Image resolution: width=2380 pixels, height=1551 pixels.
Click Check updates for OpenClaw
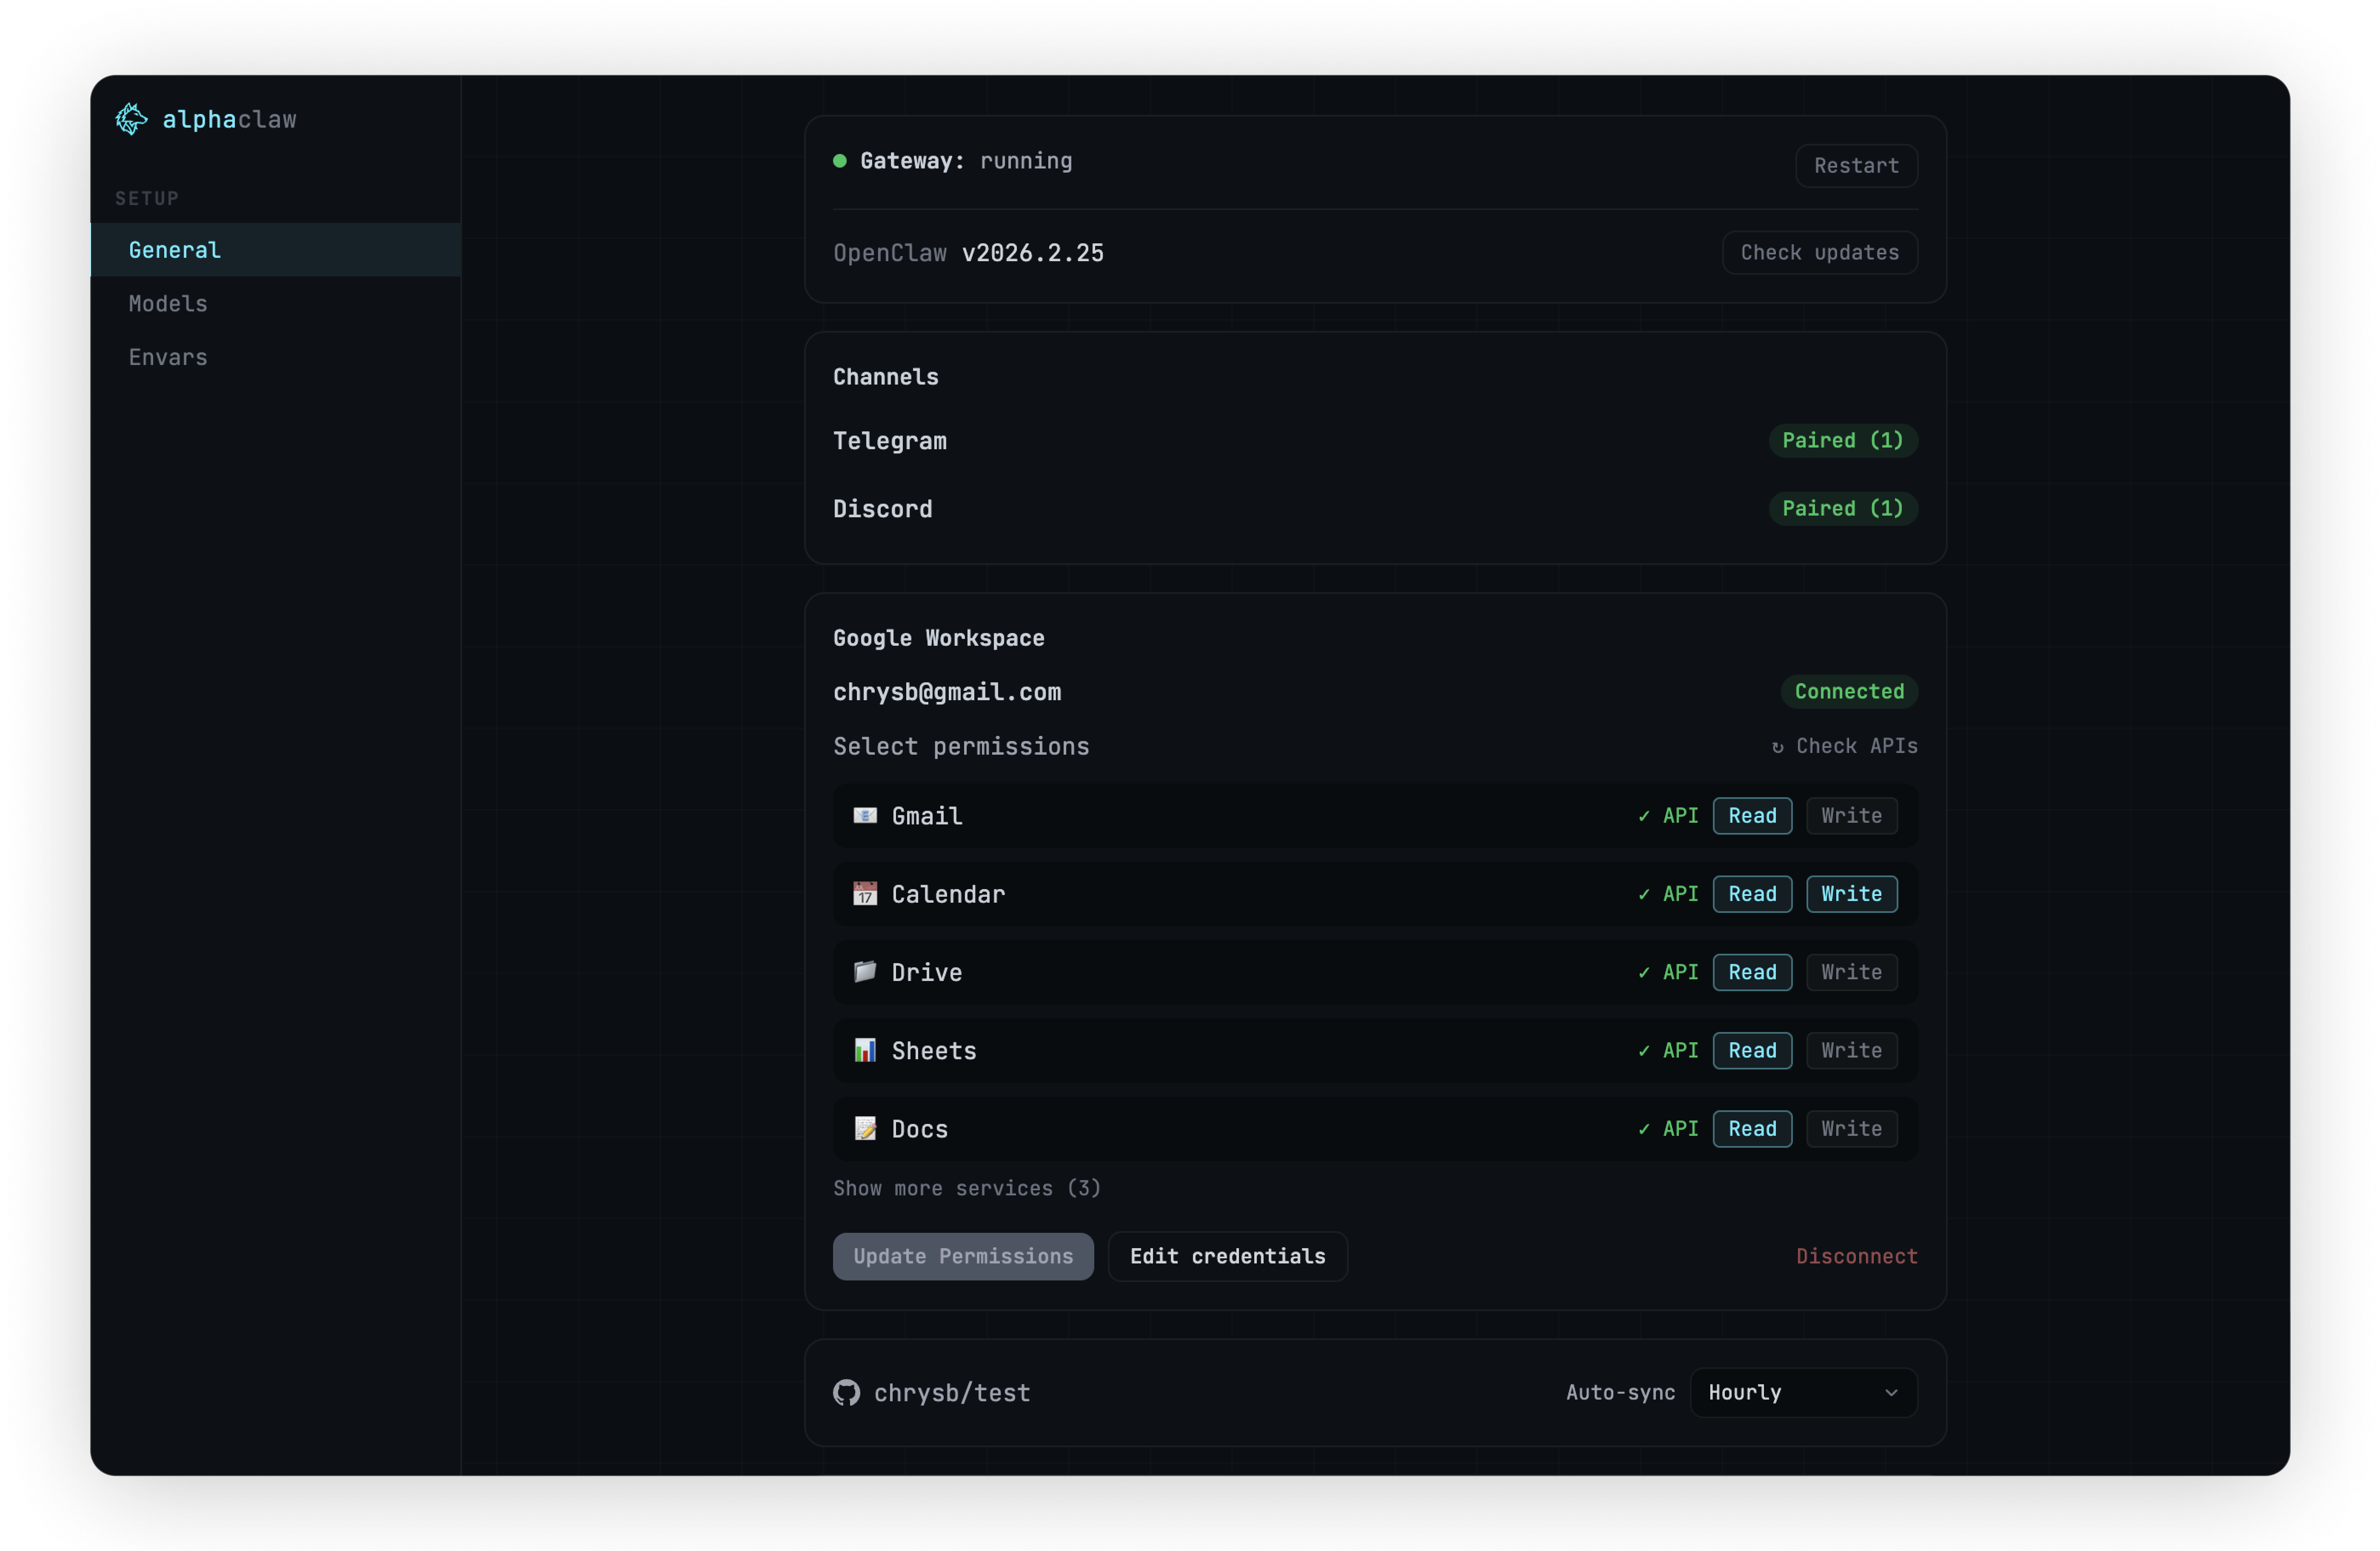click(1820, 253)
